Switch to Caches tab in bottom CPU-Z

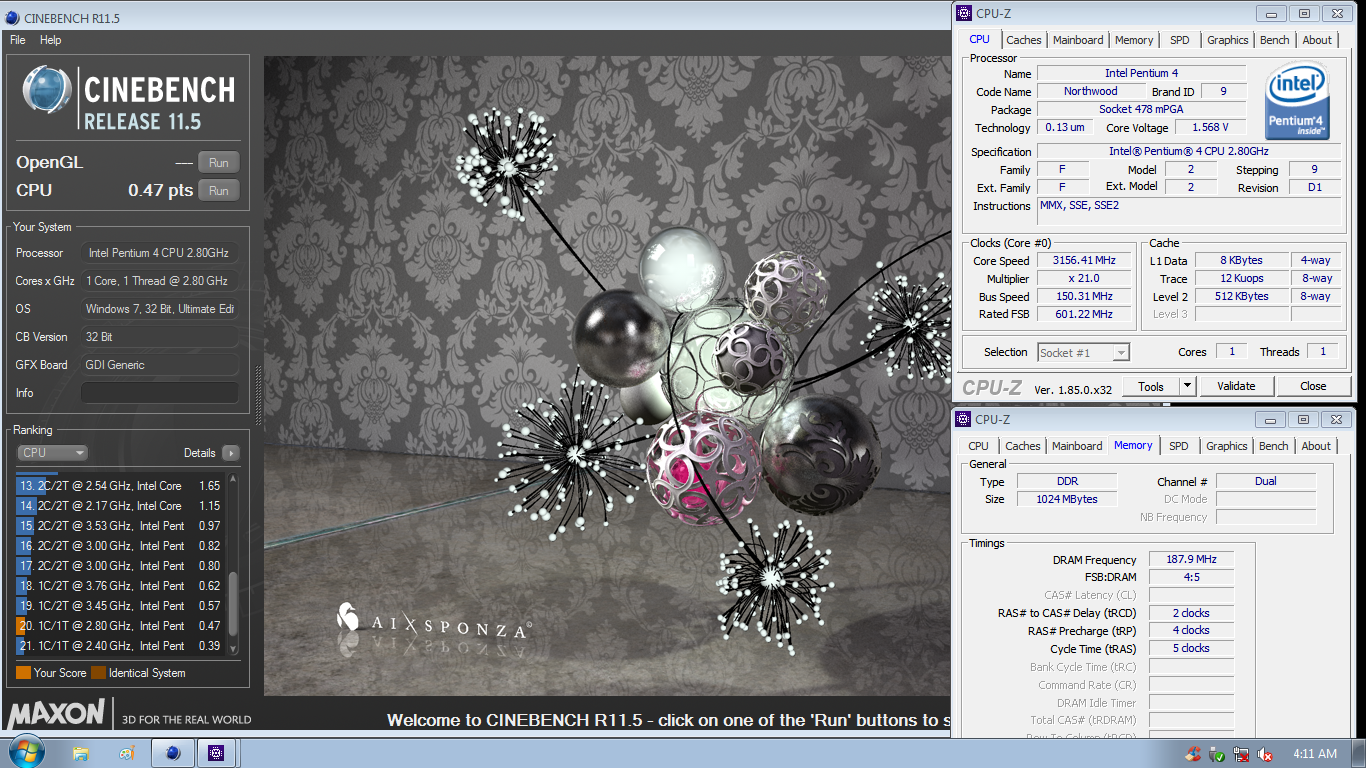click(1023, 446)
